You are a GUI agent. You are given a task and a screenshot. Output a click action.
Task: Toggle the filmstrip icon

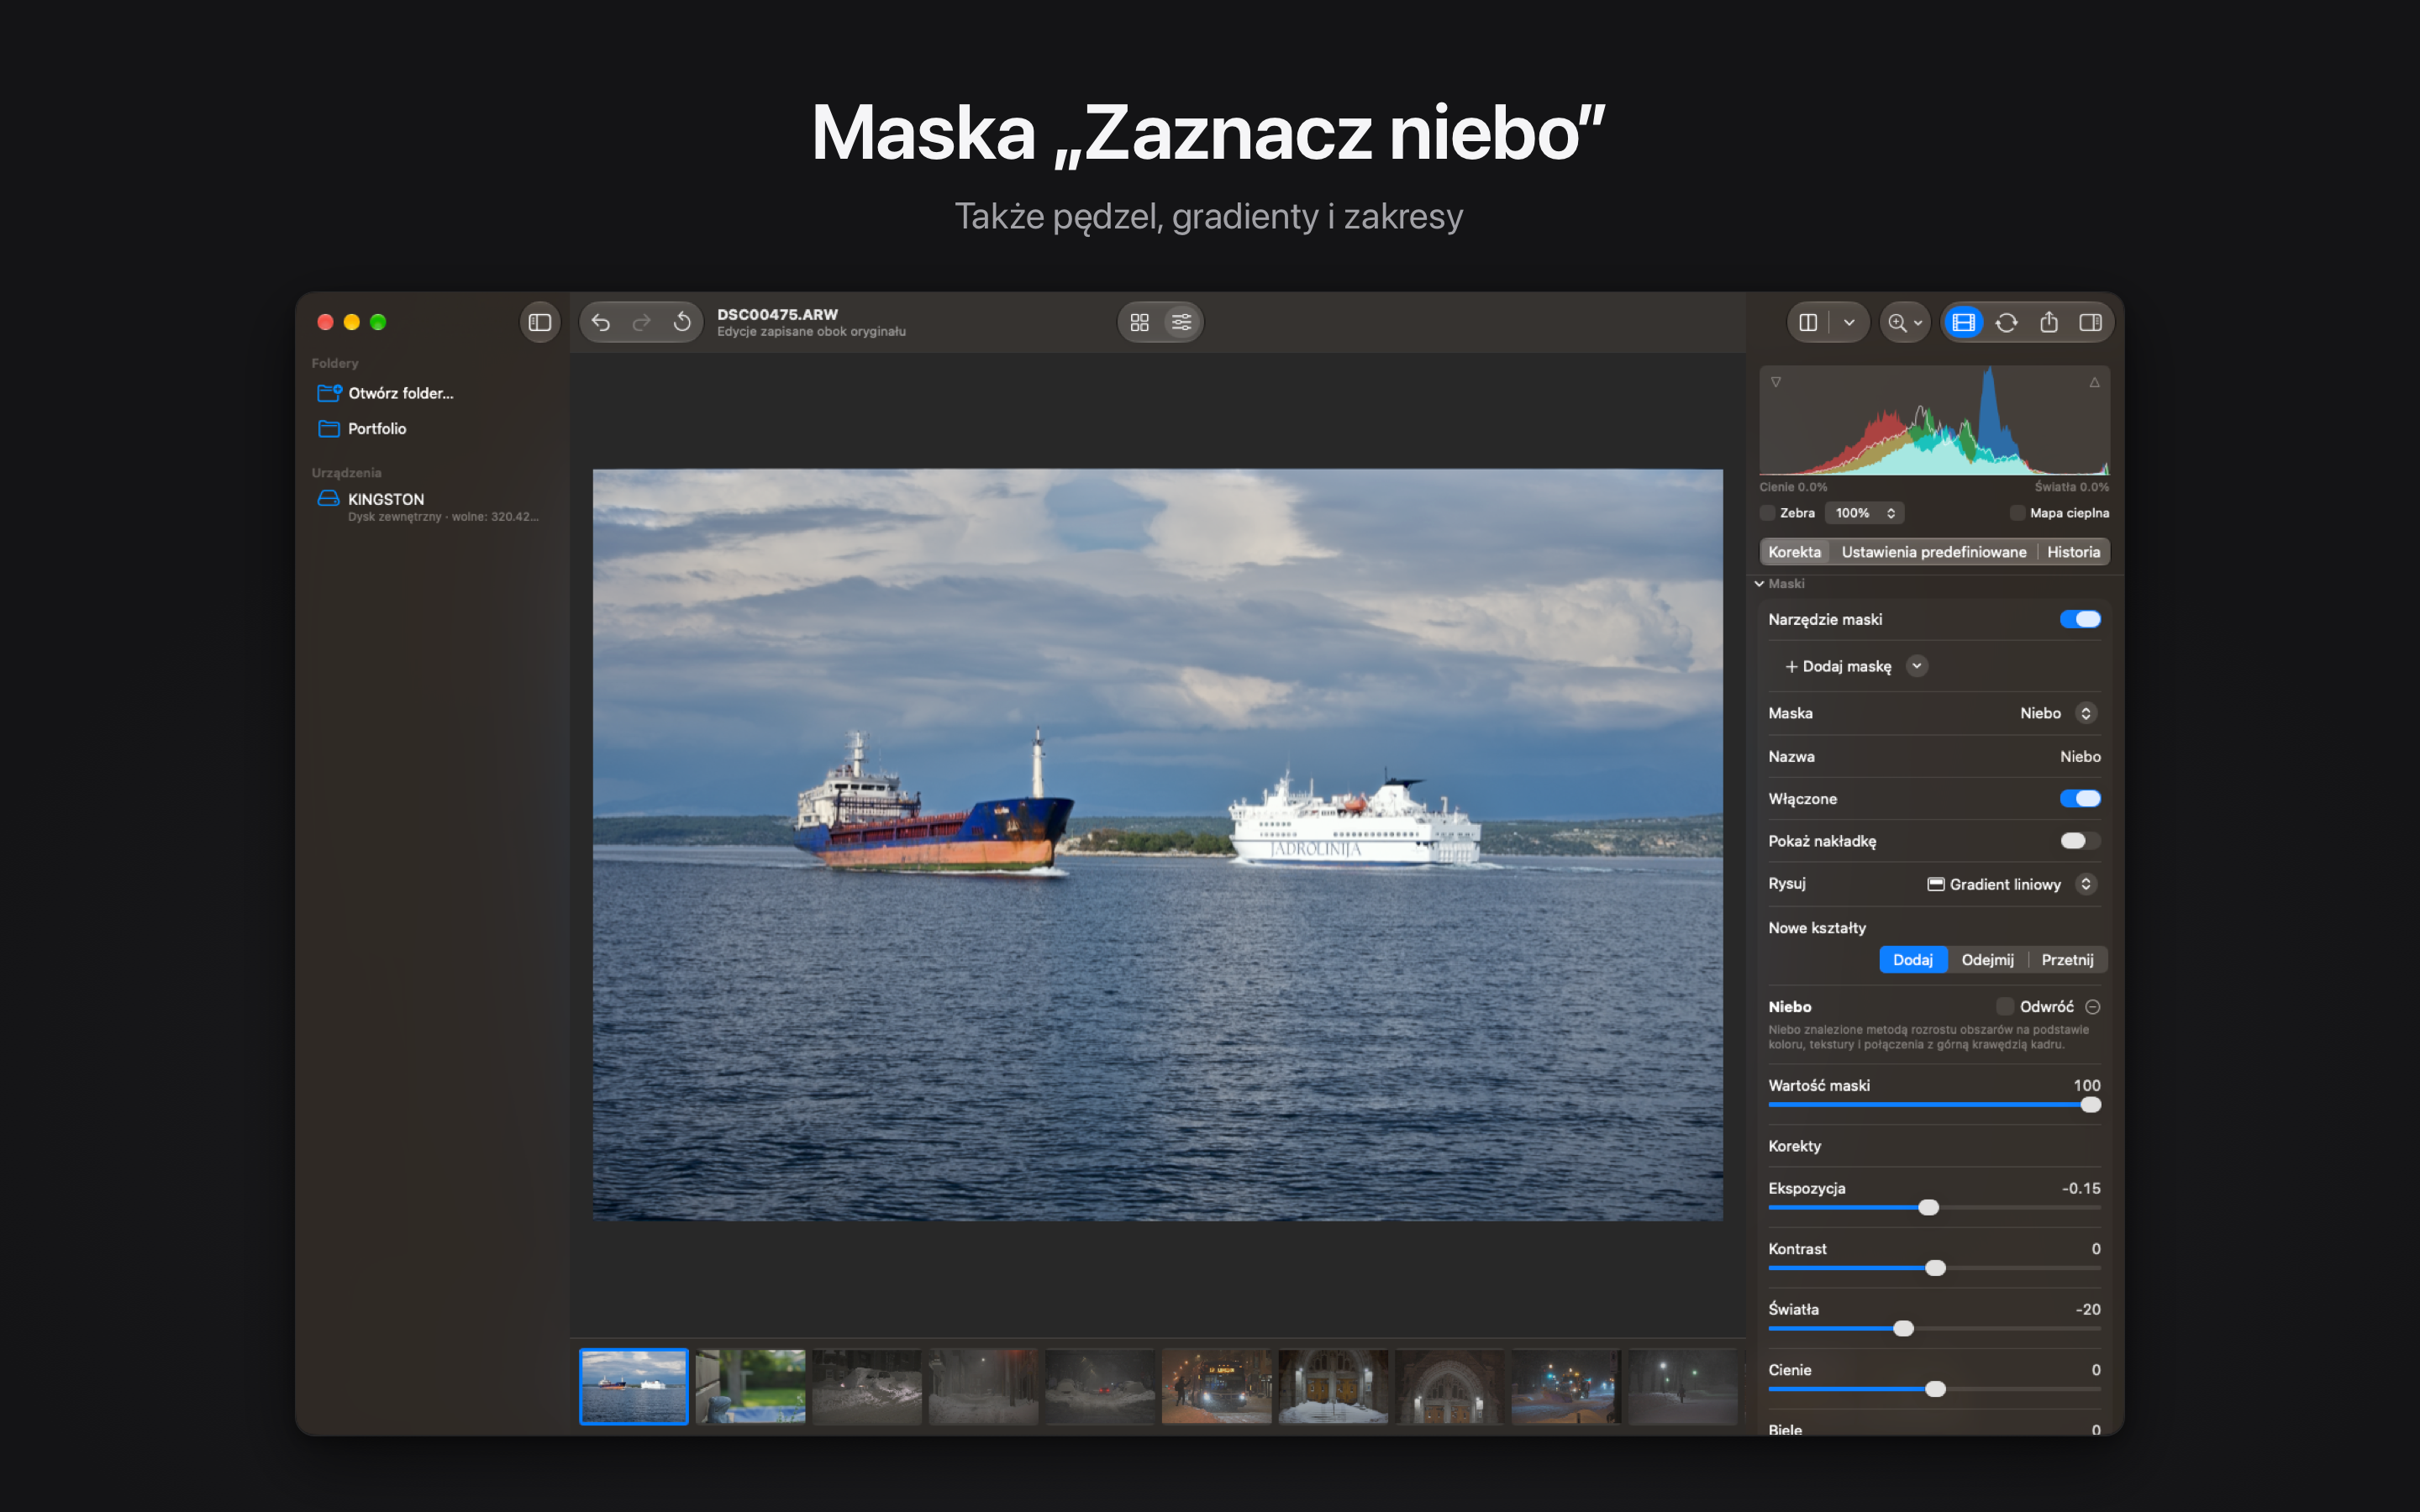click(1963, 322)
